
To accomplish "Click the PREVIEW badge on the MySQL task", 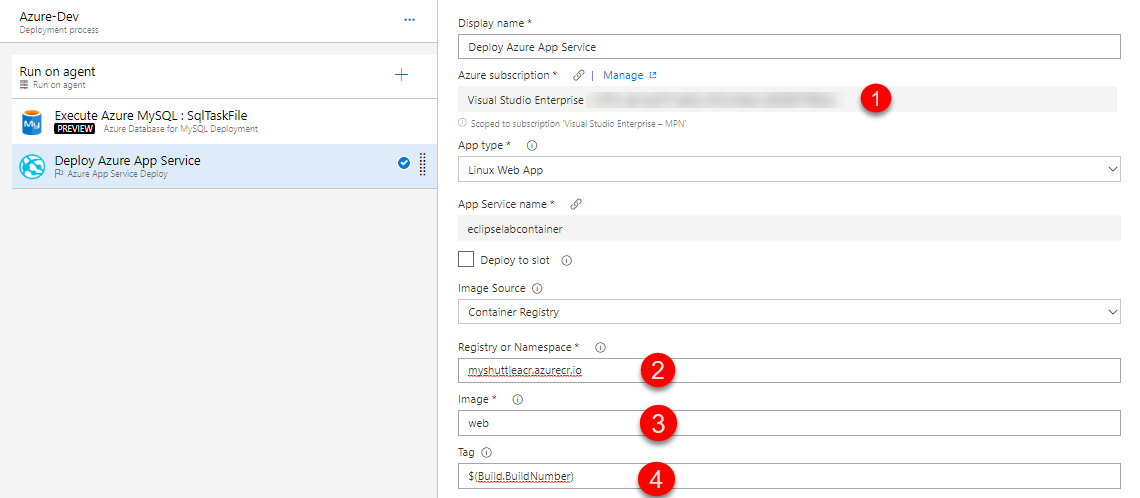I will [x=75, y=129].
